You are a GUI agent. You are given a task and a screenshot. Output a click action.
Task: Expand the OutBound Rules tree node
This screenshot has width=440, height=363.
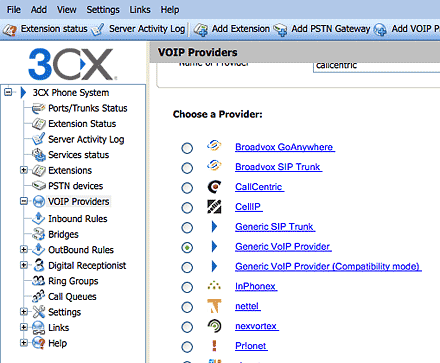pos(24,249)
